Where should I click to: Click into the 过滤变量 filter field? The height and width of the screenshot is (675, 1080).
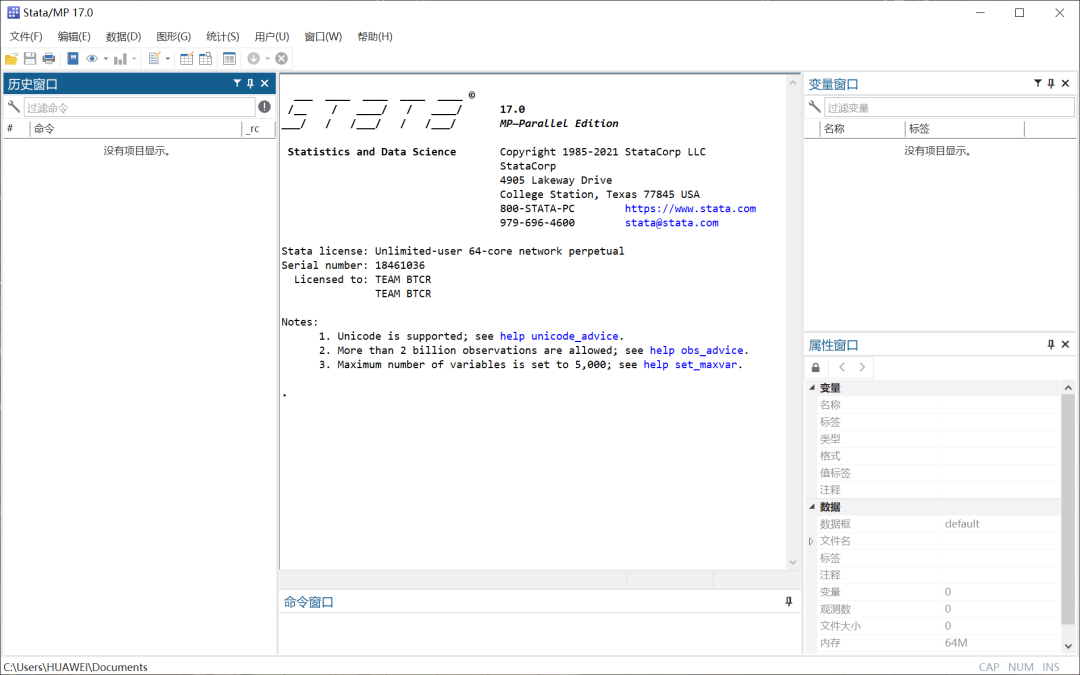[949, 107]
